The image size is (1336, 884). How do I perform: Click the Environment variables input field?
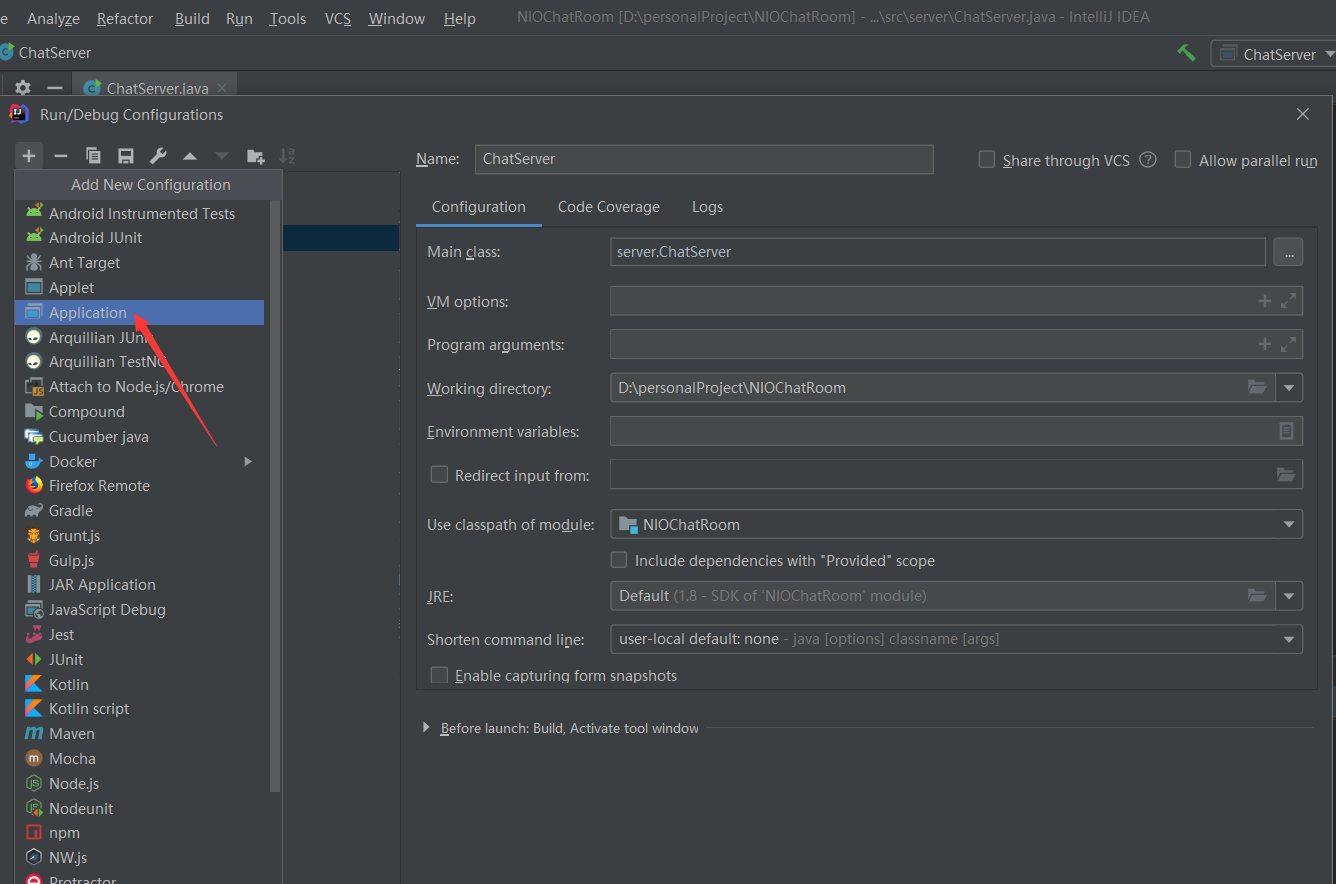[956, 431]
